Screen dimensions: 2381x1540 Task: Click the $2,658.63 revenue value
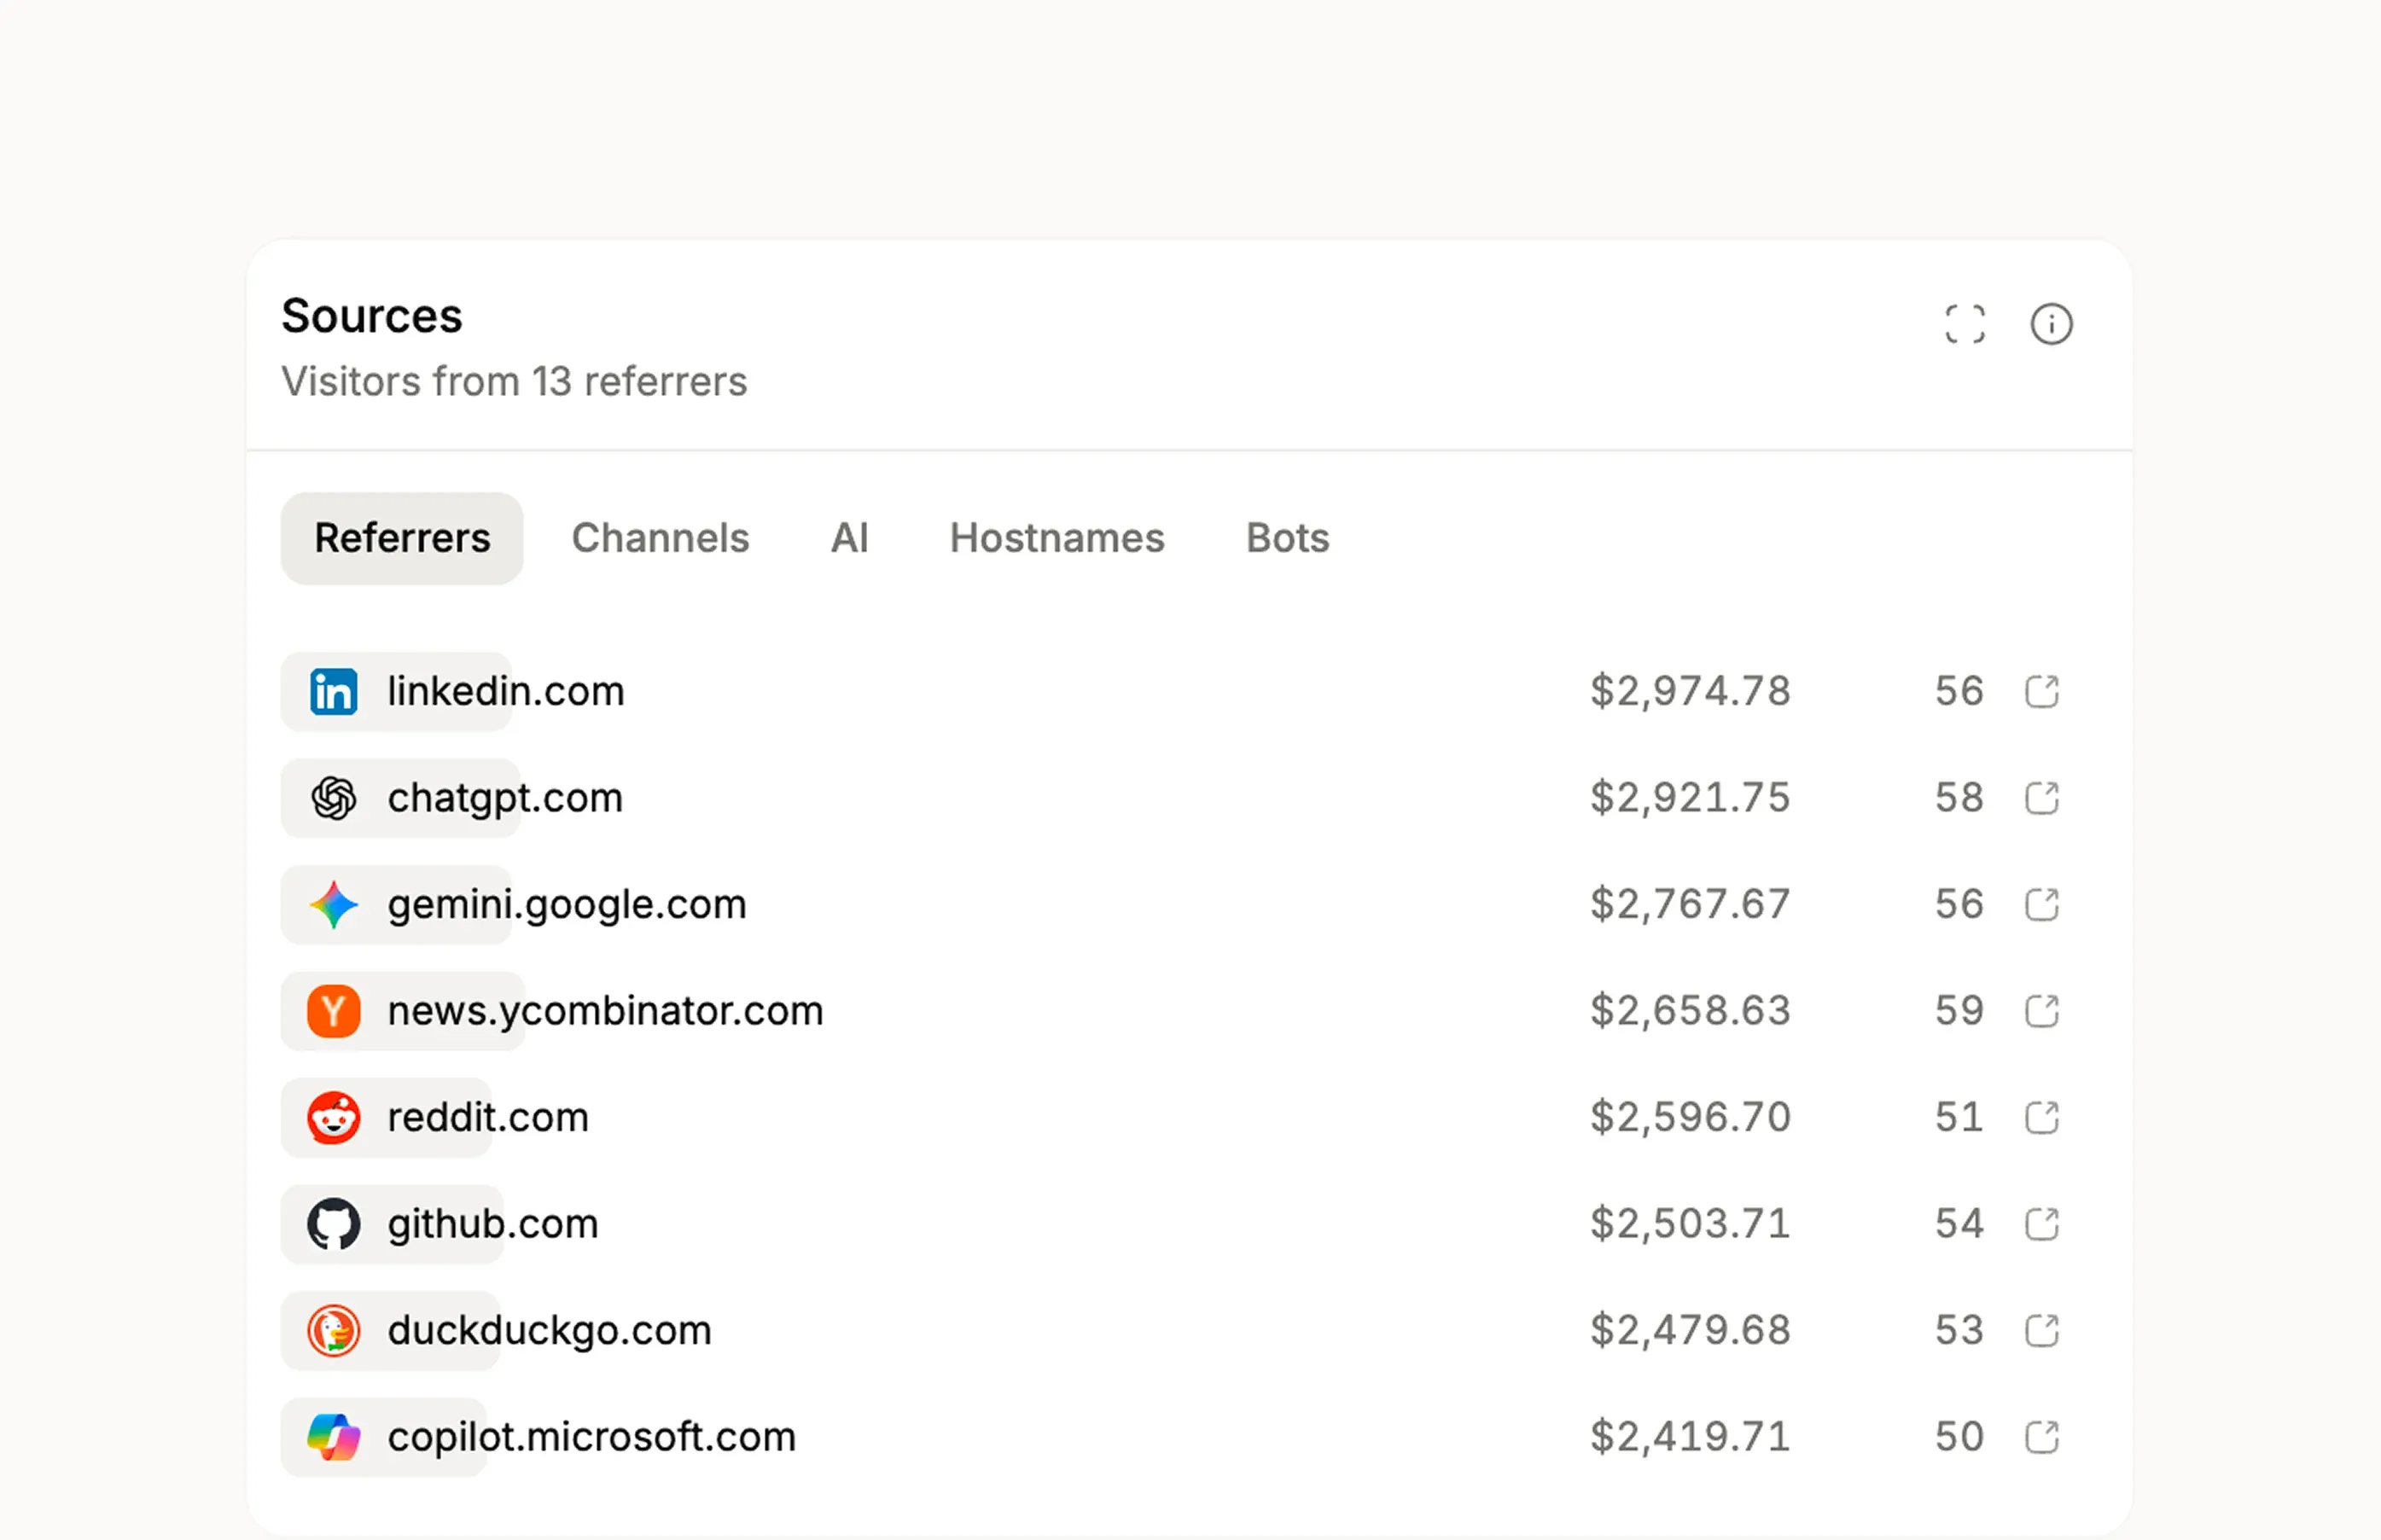[x=1690, y=1011]
